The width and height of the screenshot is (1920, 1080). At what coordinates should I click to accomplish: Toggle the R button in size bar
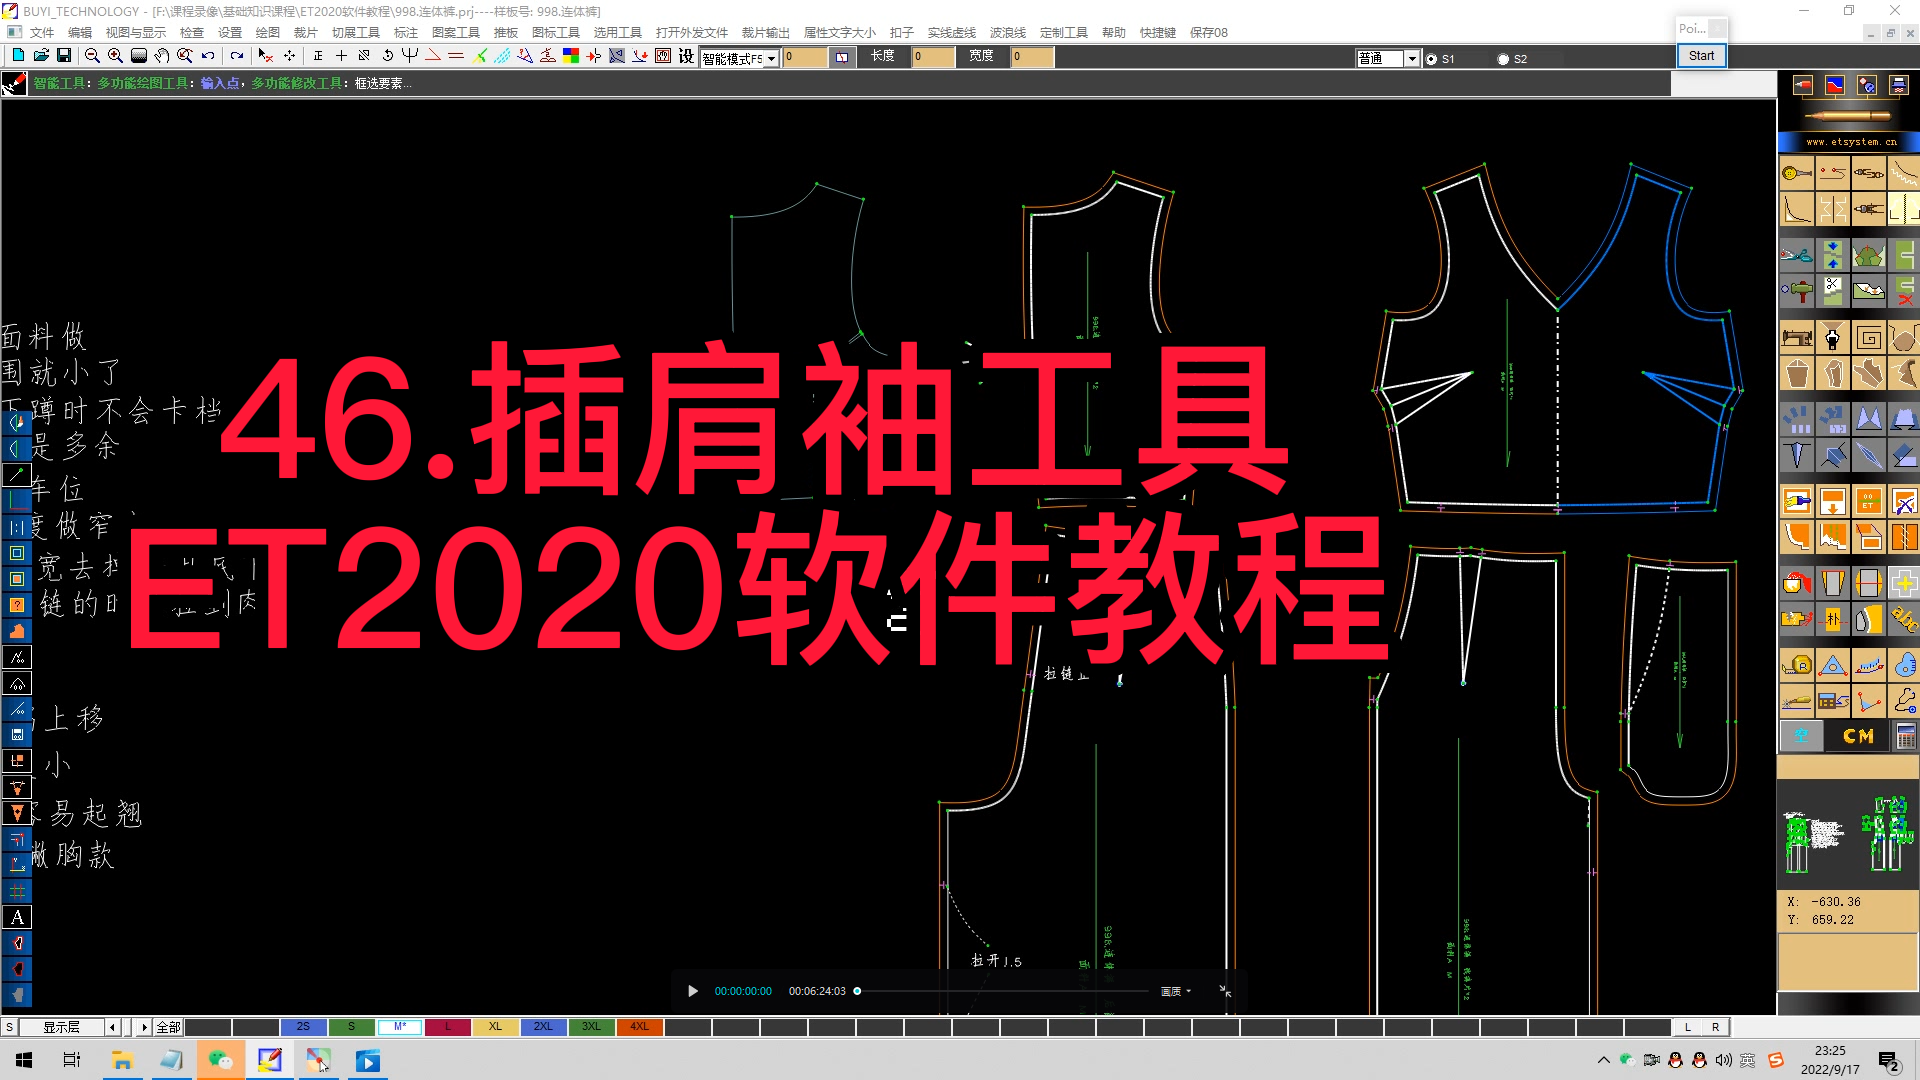(1716, 1027)
